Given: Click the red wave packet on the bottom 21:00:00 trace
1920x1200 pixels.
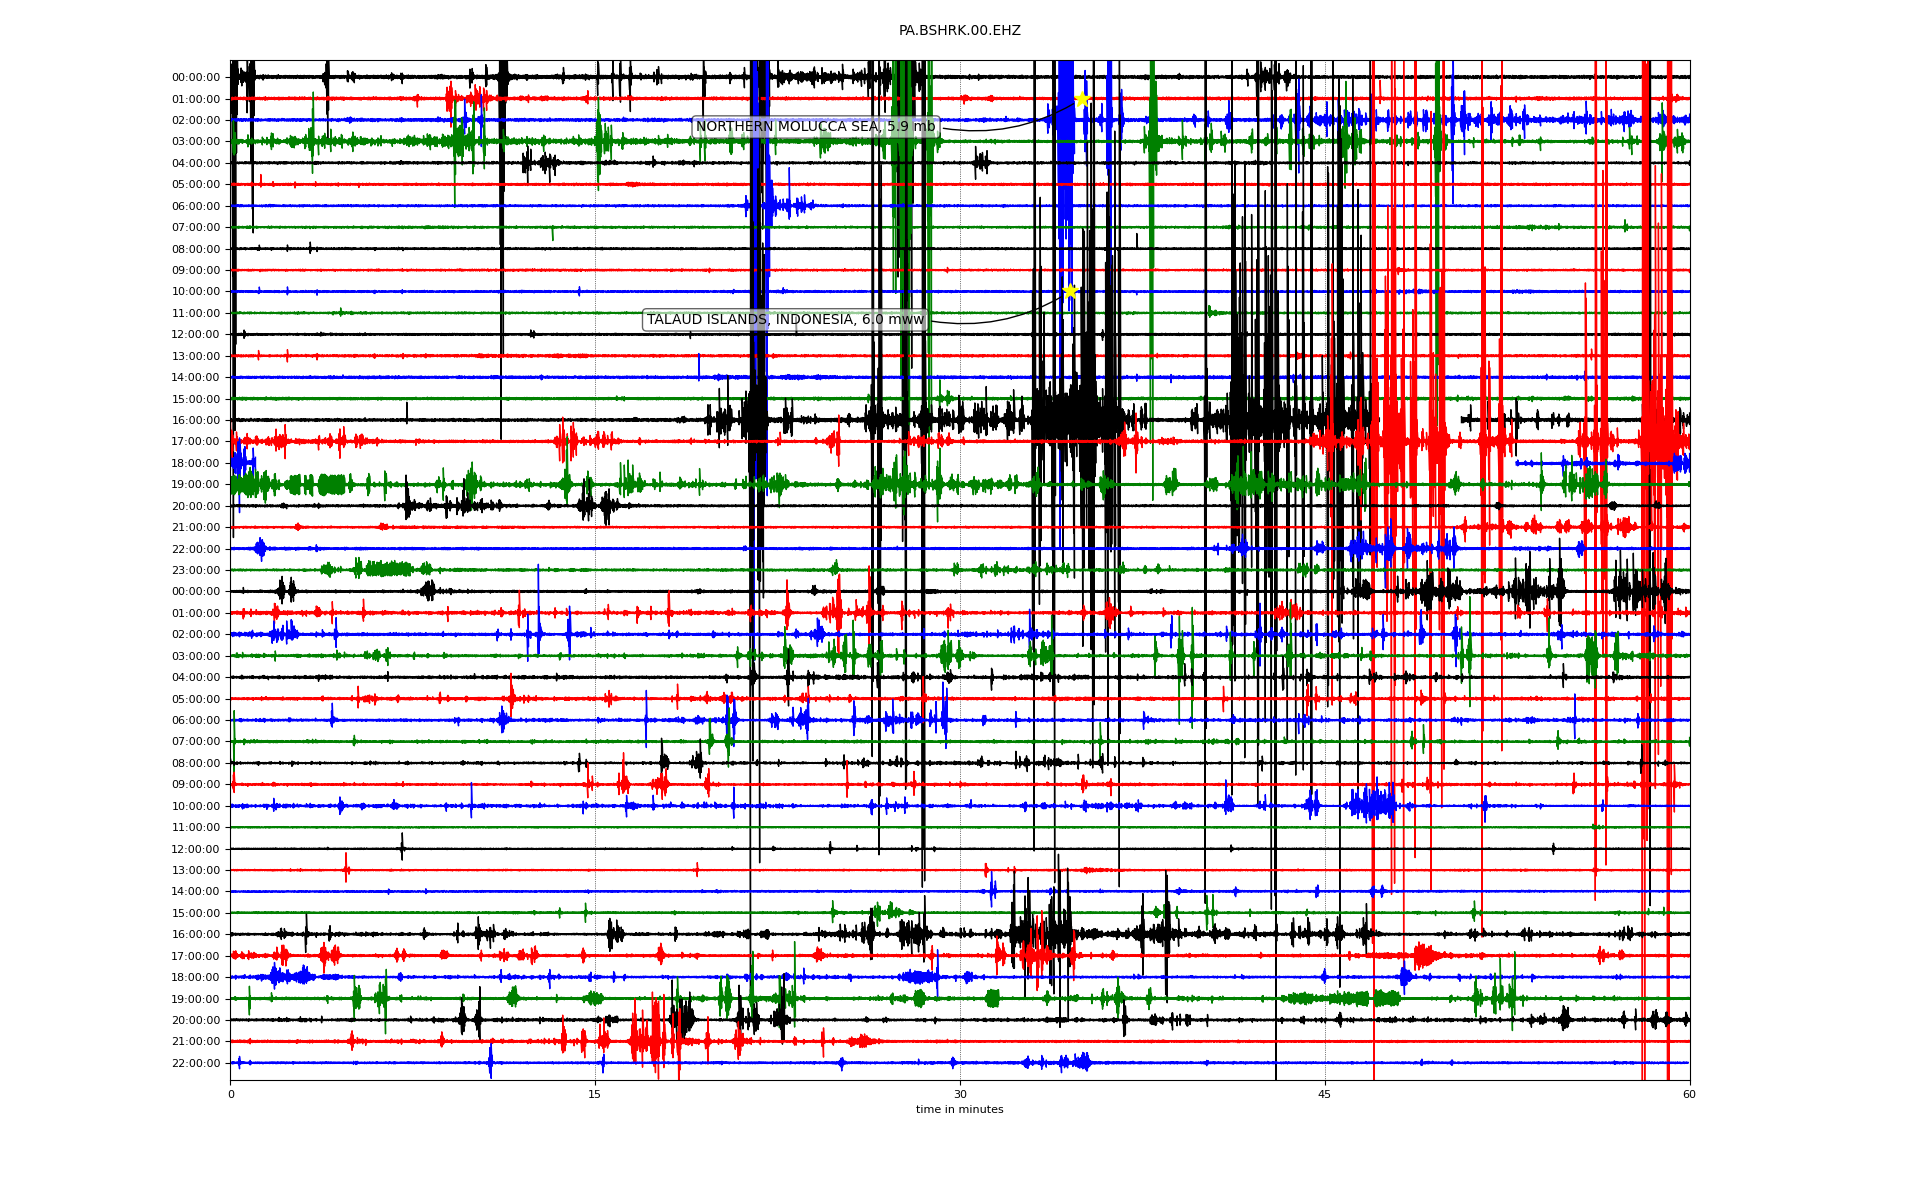Looking at the screenshot, I should click(x=650, y=1040).
